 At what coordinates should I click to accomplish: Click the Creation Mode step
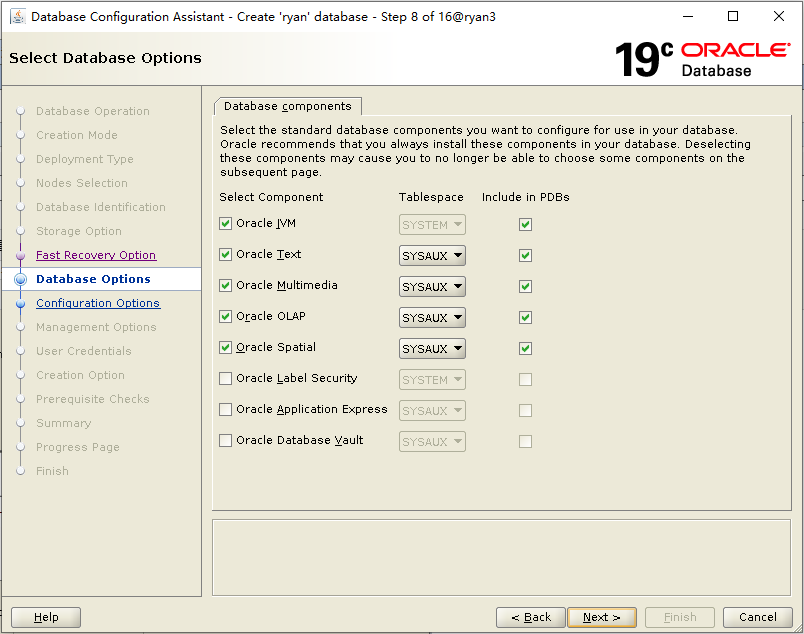[77, 135]
